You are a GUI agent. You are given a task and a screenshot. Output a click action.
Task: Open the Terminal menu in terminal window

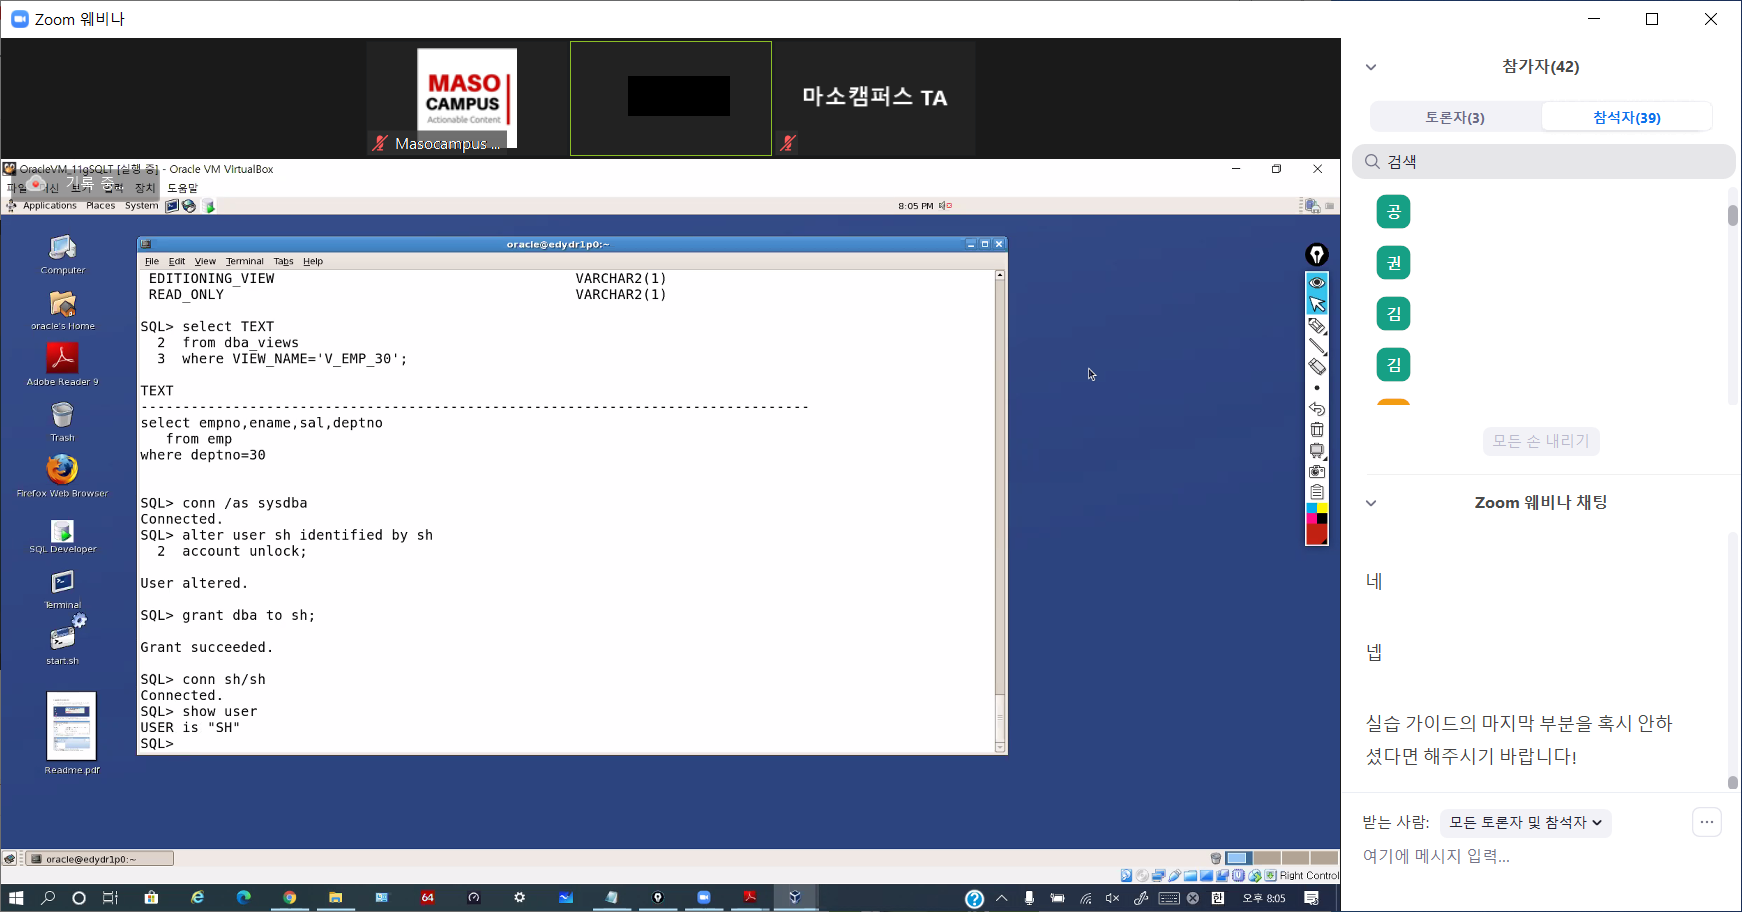(x=244, y=261)
